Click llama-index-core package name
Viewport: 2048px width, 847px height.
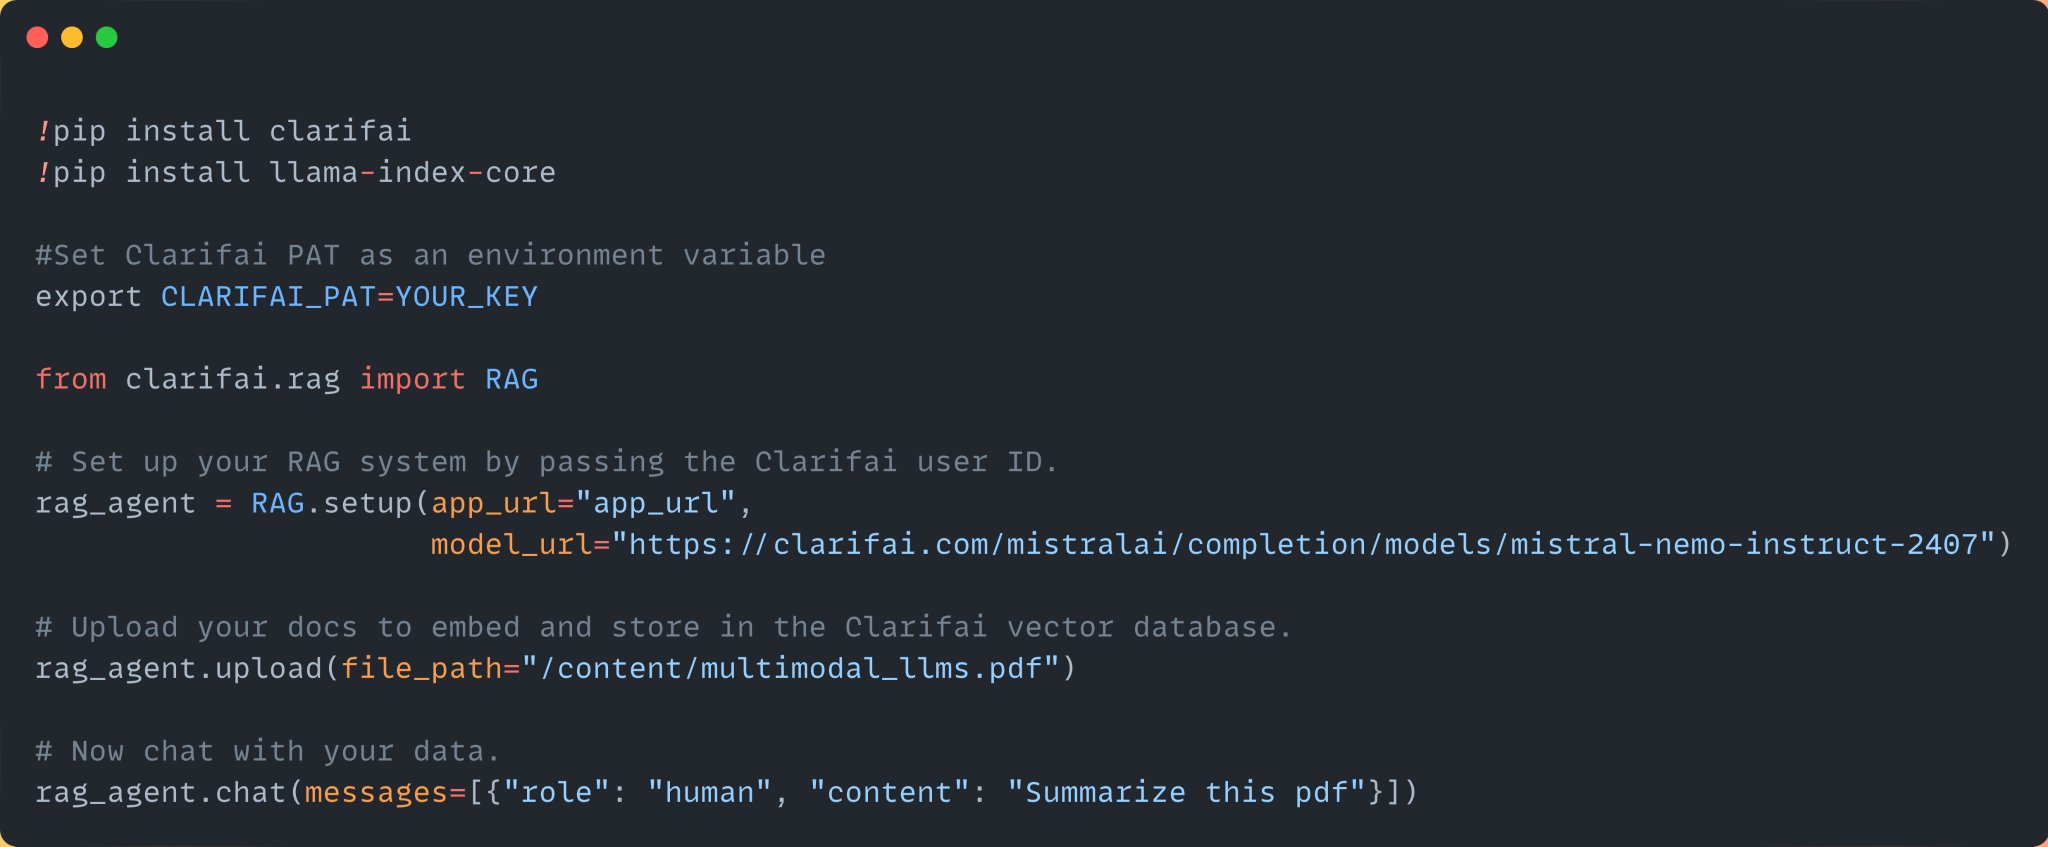coord(412,172)
